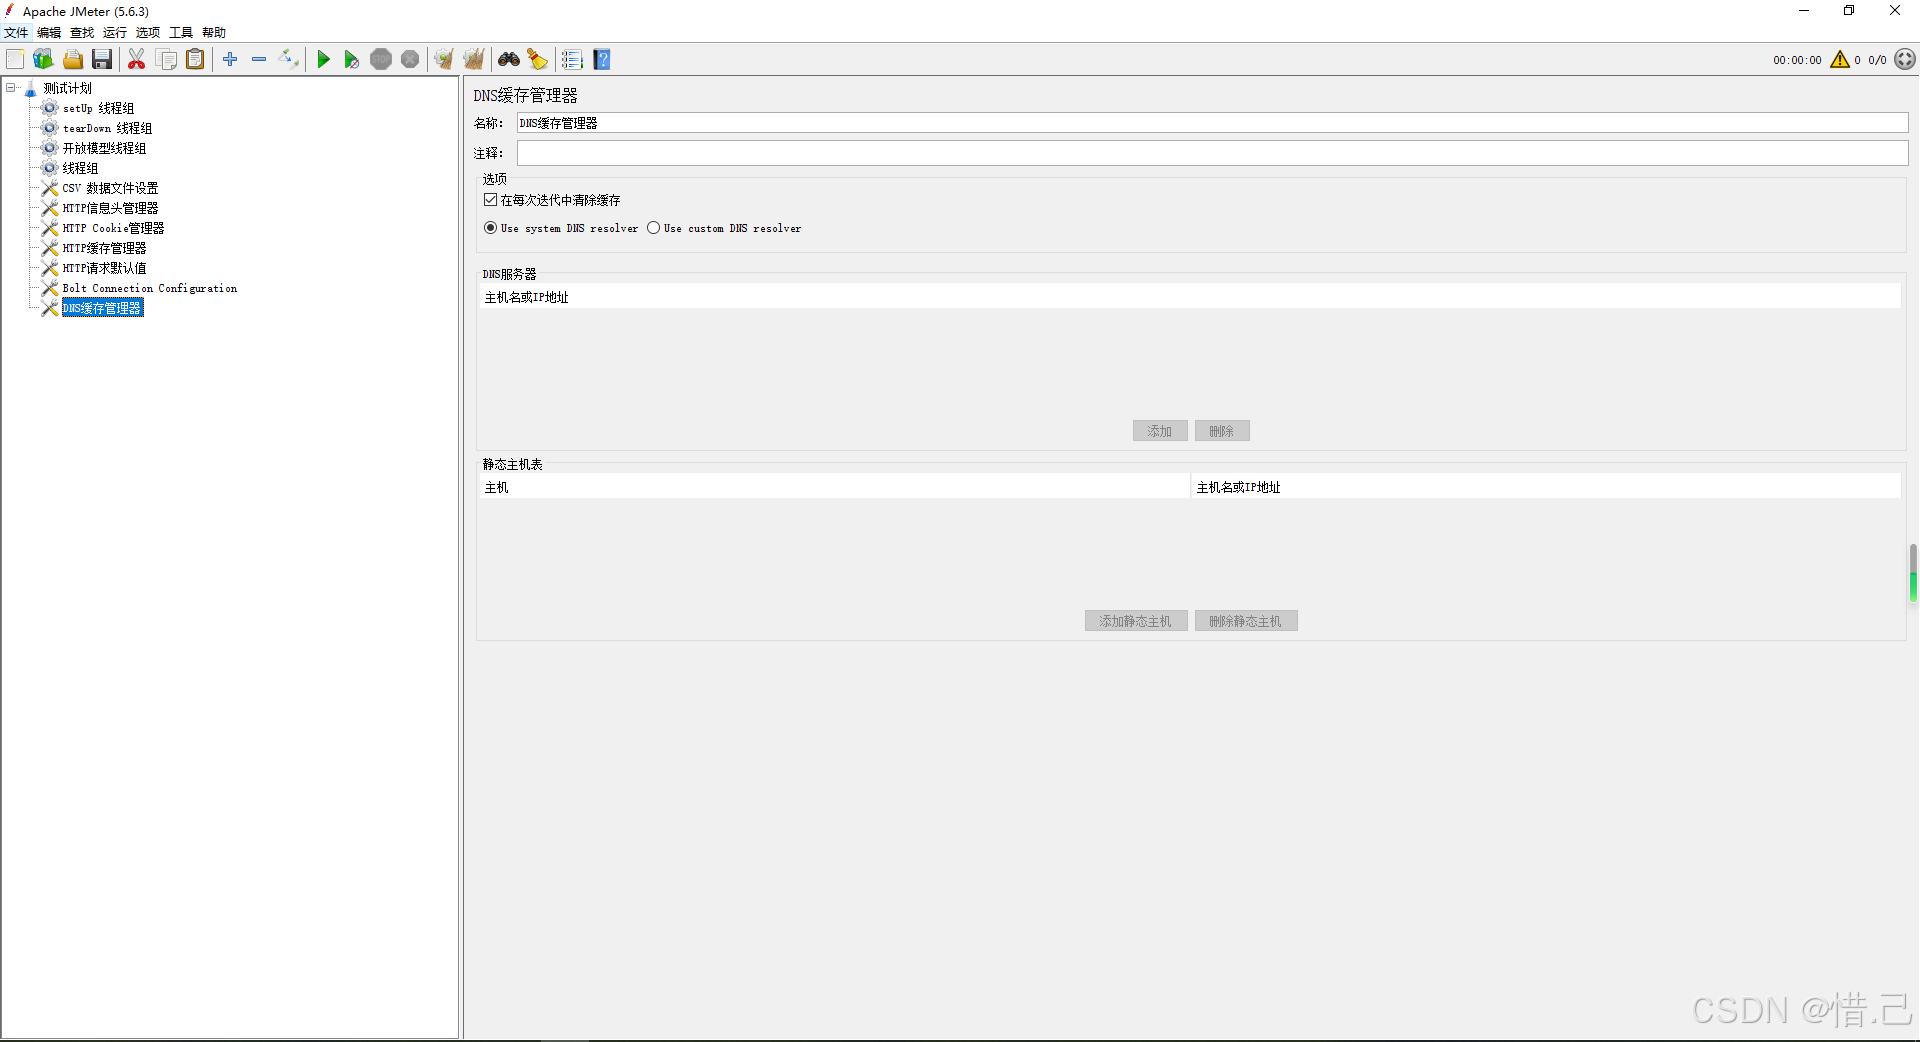Select HTTP信息头管理器 in the tree
Screen dimensions: 1920x1042
click(x=110, y=208)
